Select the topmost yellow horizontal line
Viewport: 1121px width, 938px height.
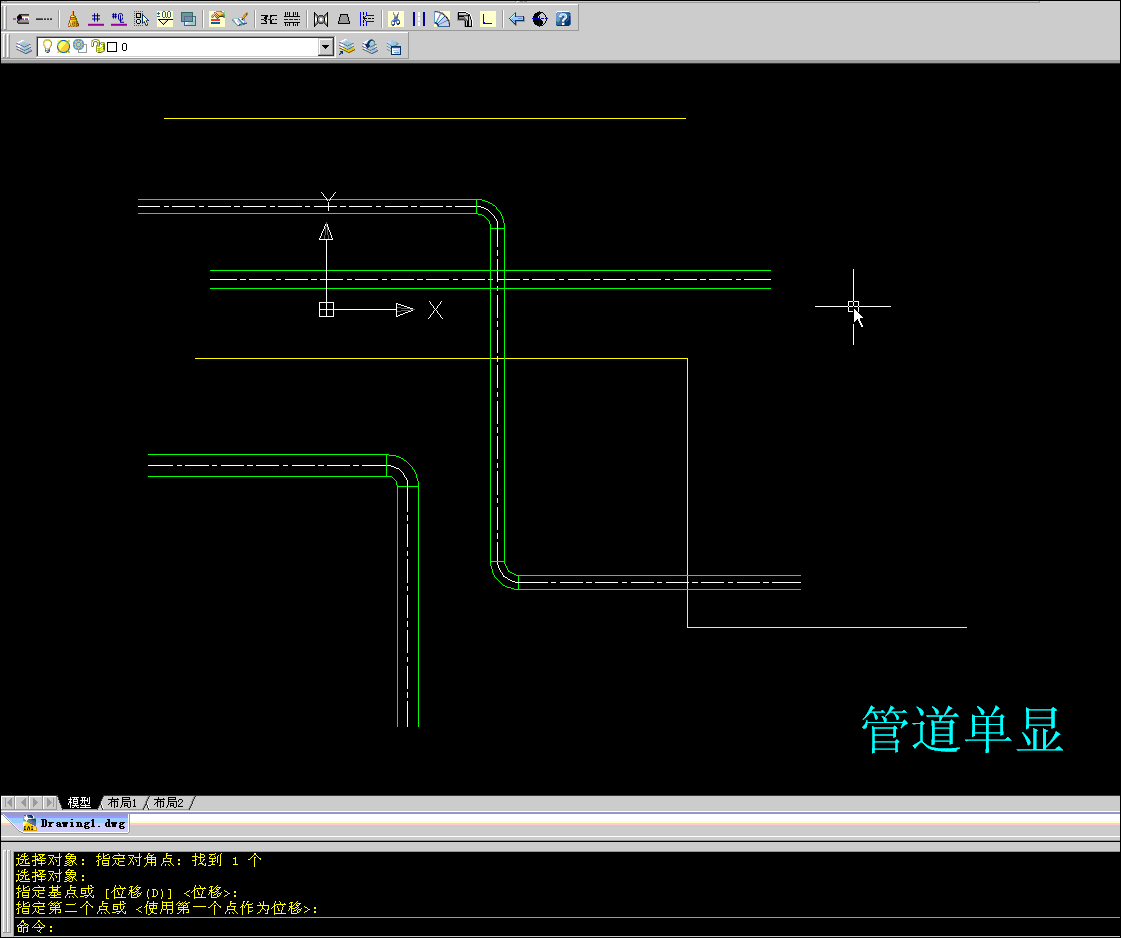pyautogui.click(x=425, y=118)
